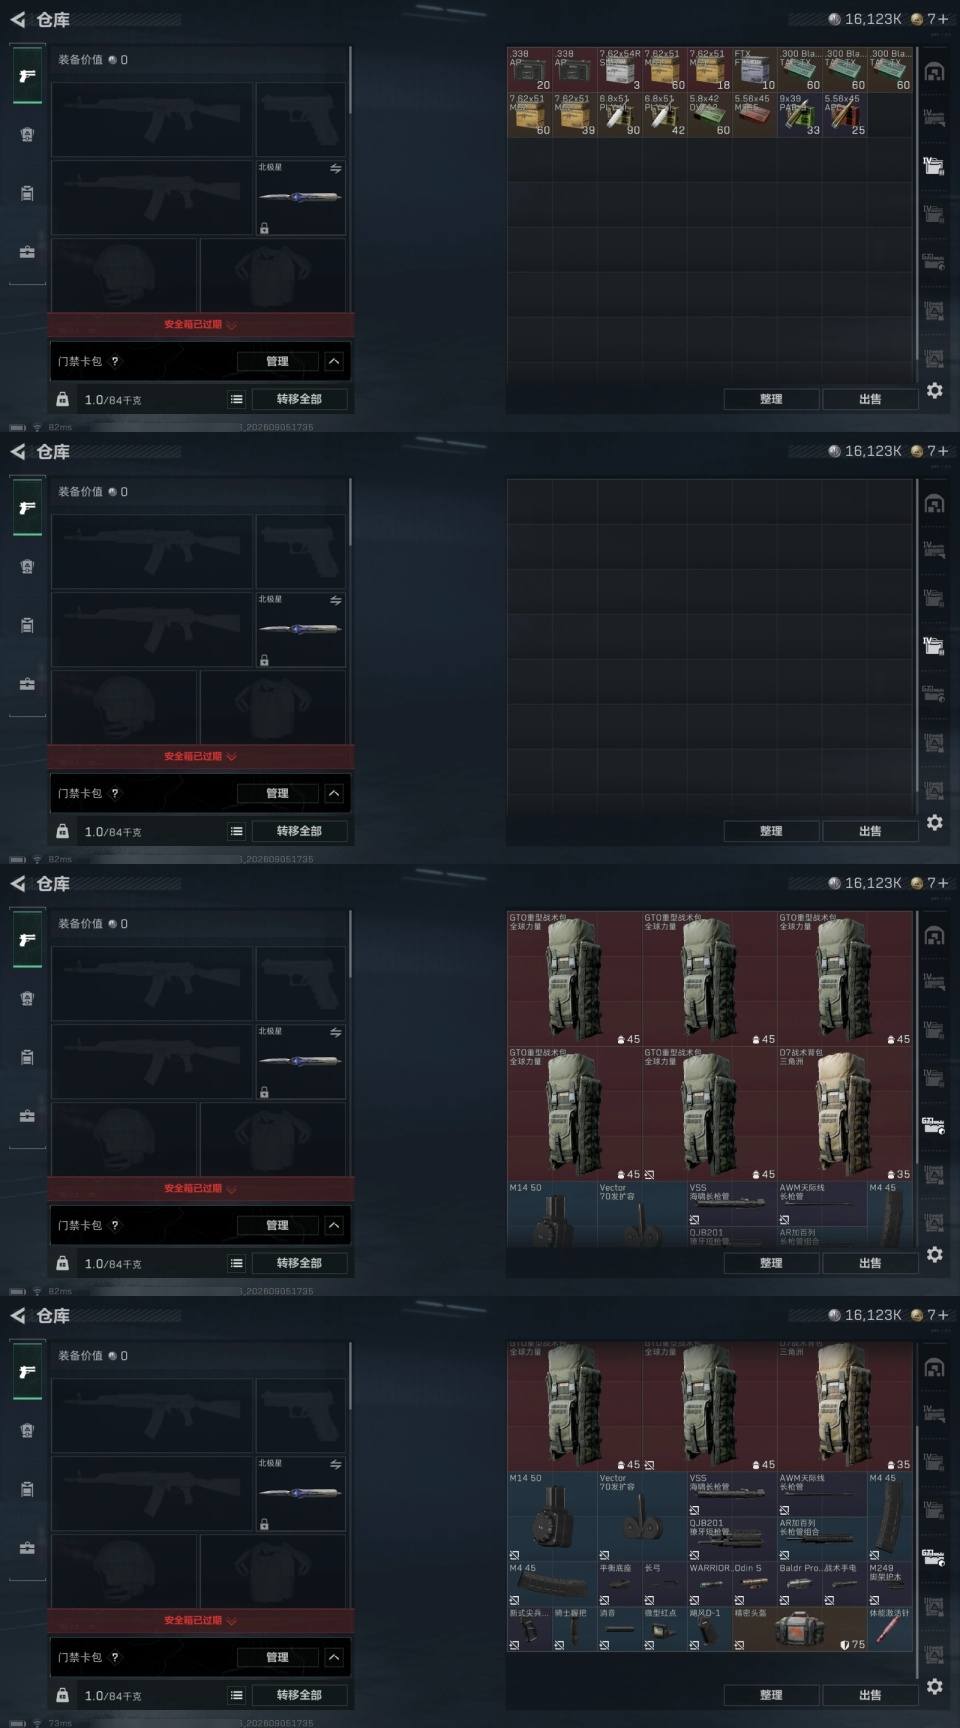Click lock icon under 北极星 knife in M249 screenshot
This screenshot has width=960, height=1728.
pyautogui.click(x=264, y=1524)
